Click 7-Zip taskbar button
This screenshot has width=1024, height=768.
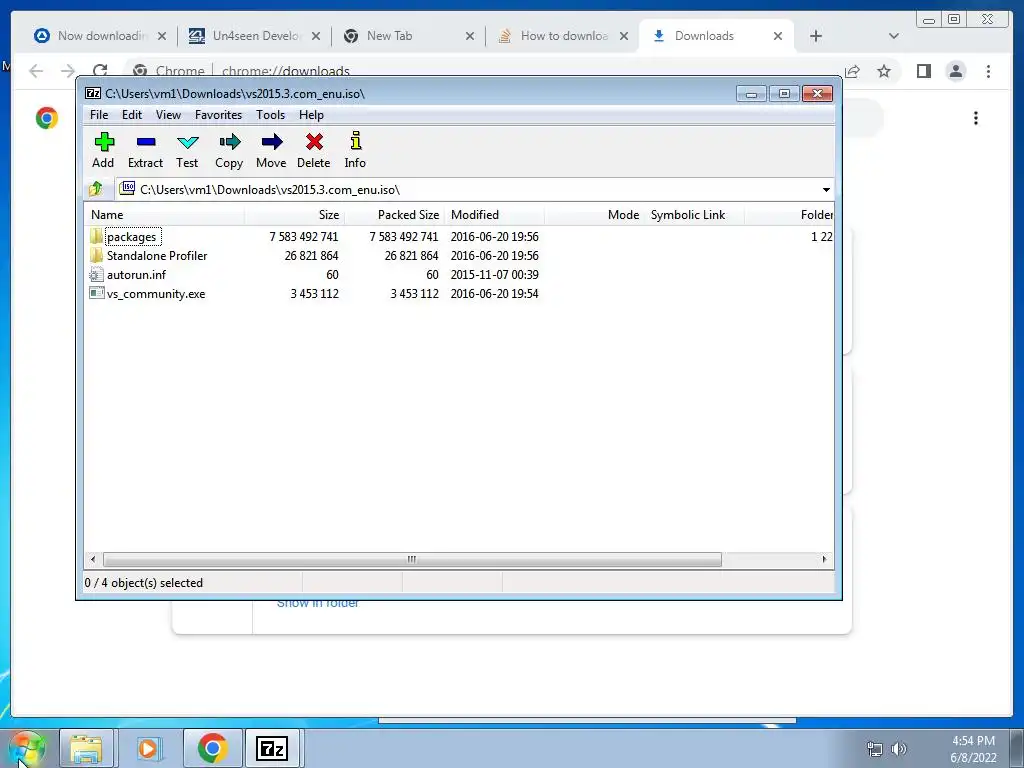[272, 748]
